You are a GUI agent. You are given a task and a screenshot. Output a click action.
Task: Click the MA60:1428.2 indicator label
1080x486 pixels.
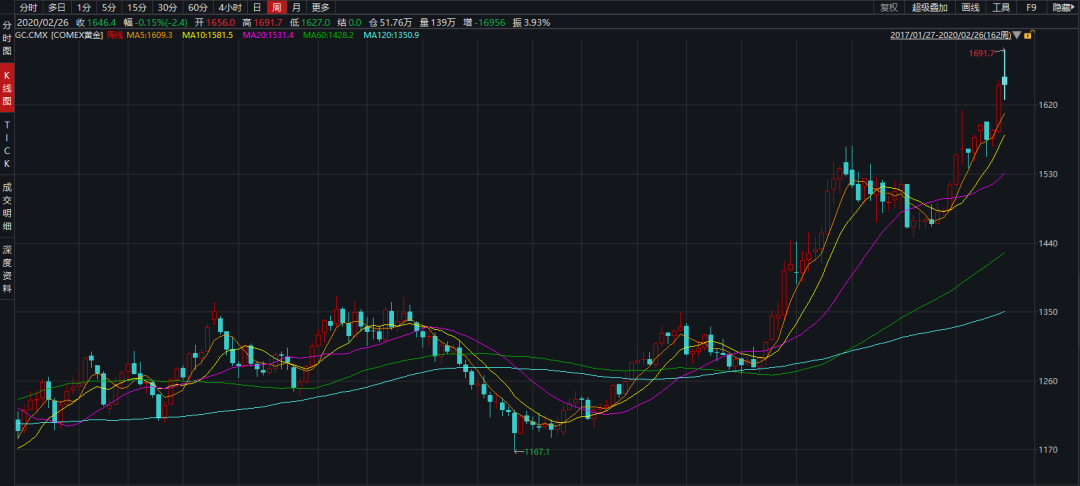[328, 34]
